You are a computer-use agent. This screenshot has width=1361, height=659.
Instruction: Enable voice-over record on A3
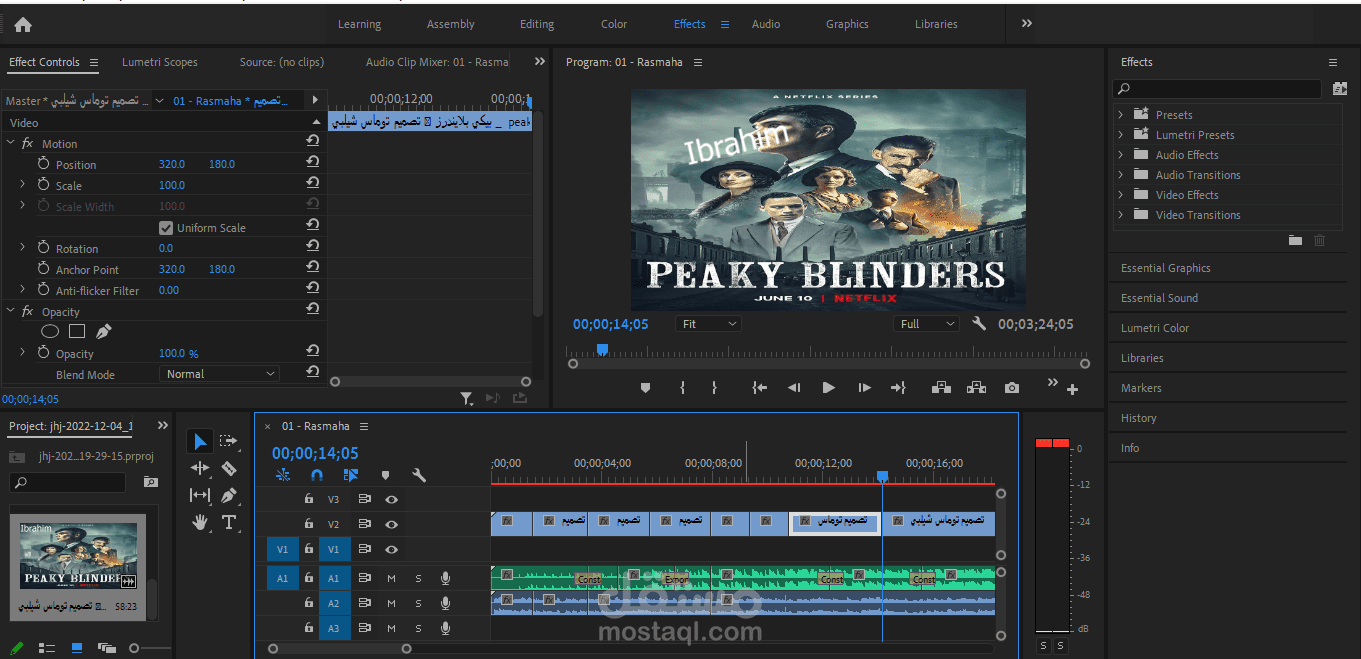click(x=445, y=628)
